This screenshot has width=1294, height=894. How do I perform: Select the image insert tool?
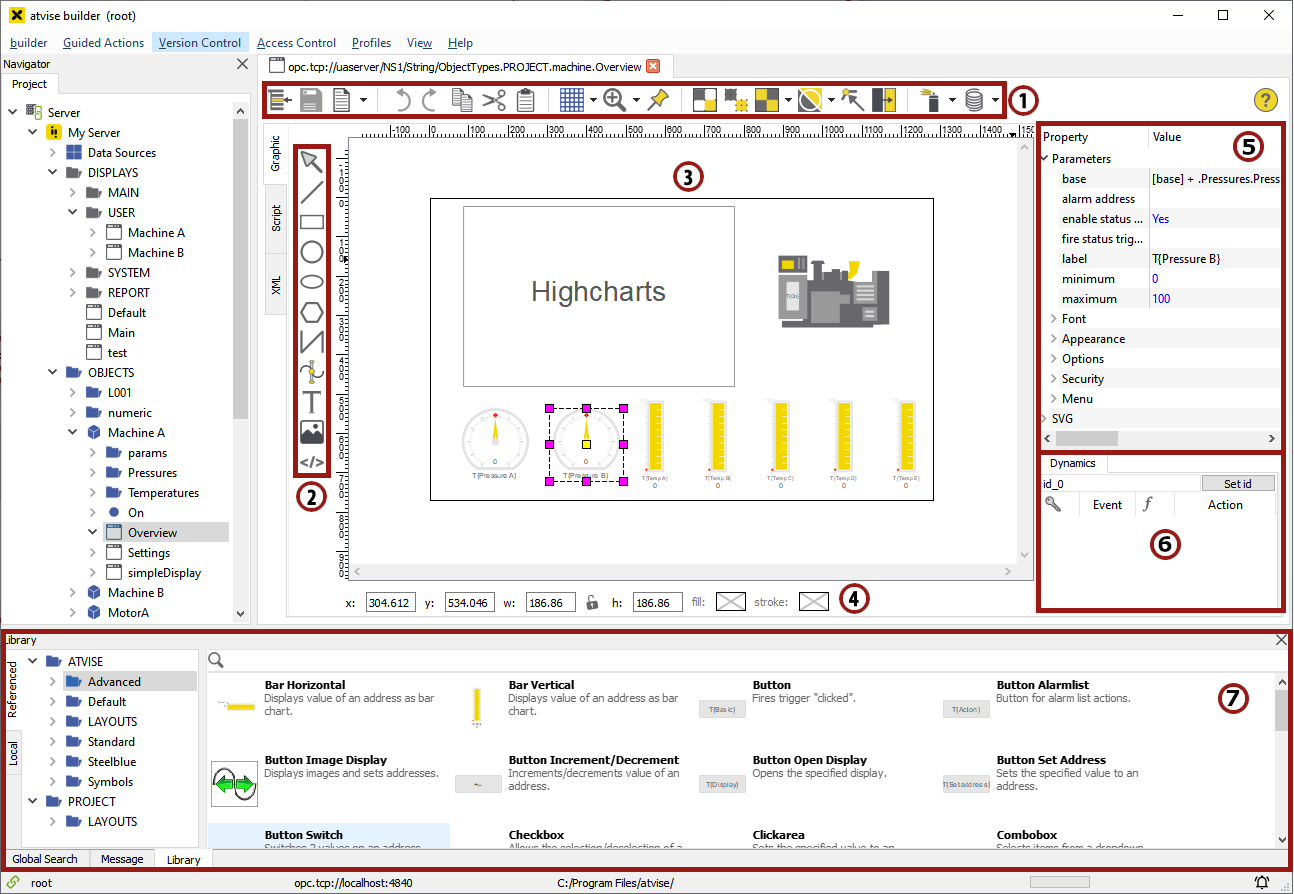click(312, 432)
